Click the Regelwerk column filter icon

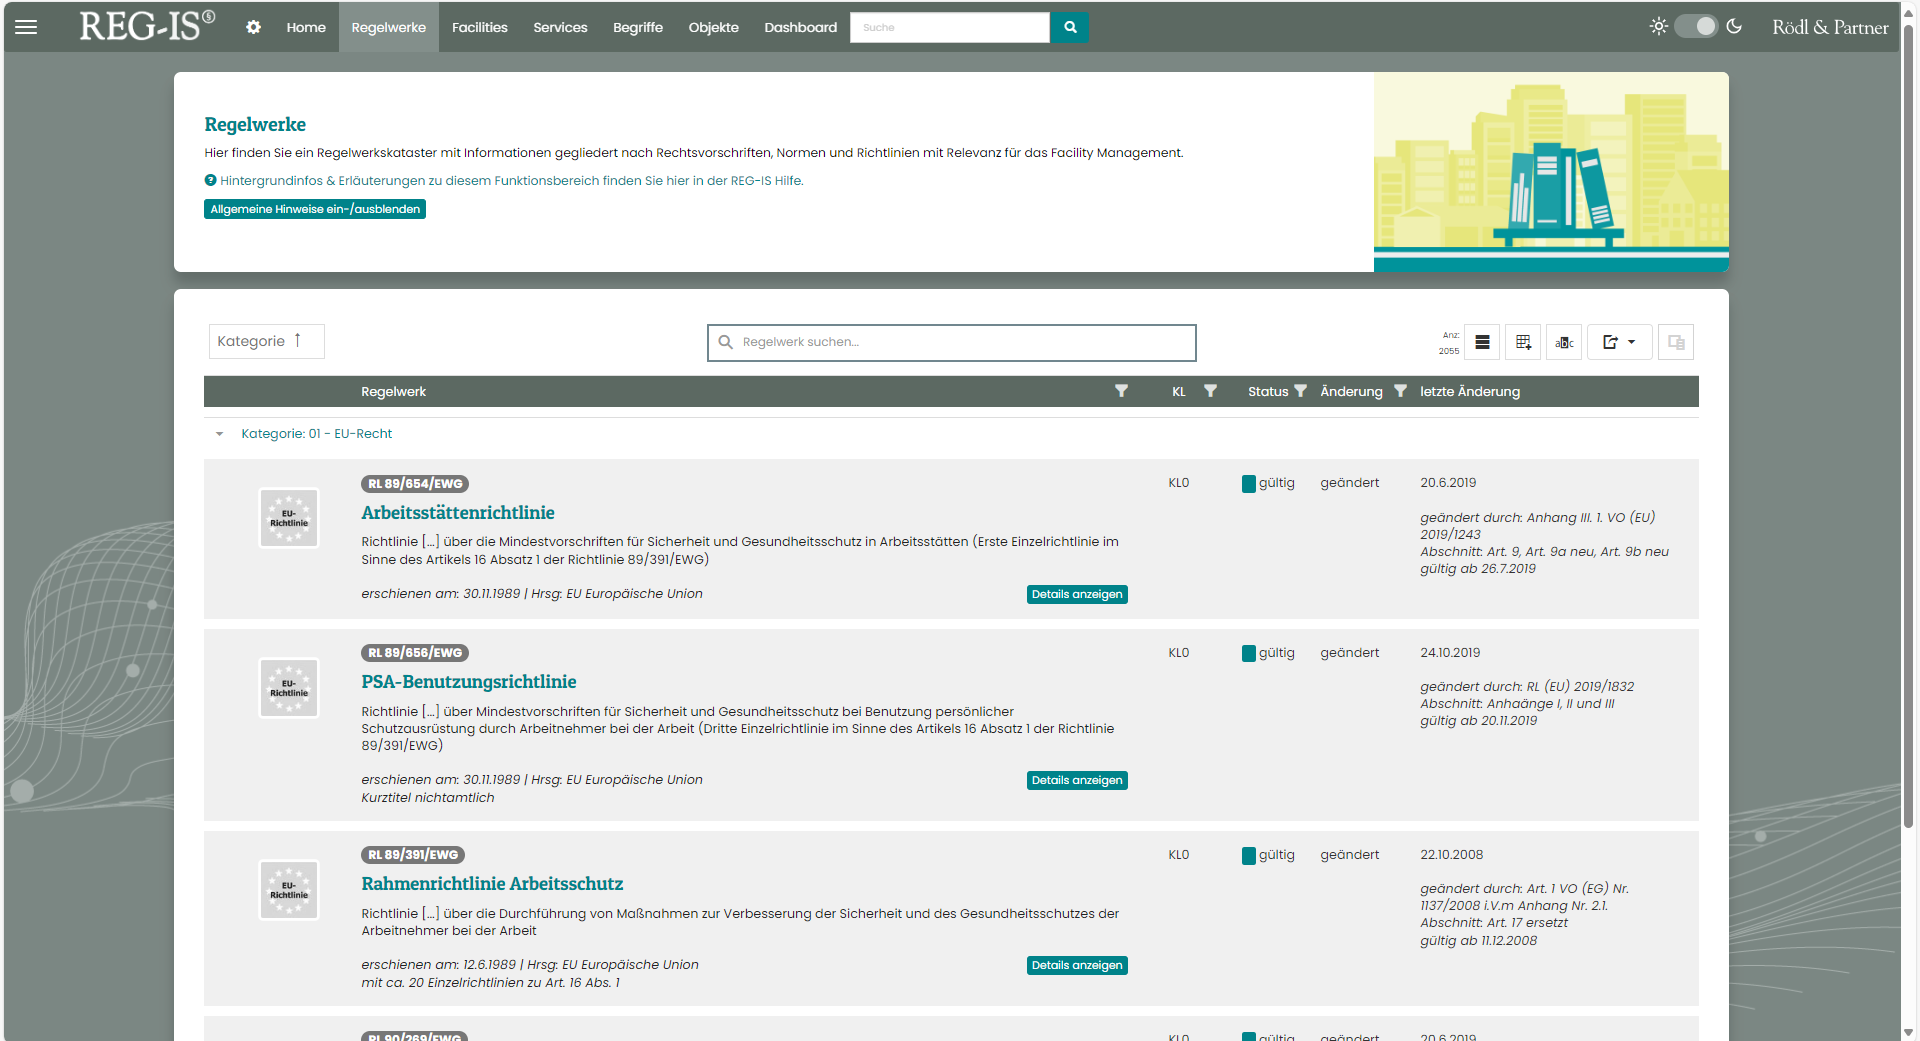coord(1121,391)
